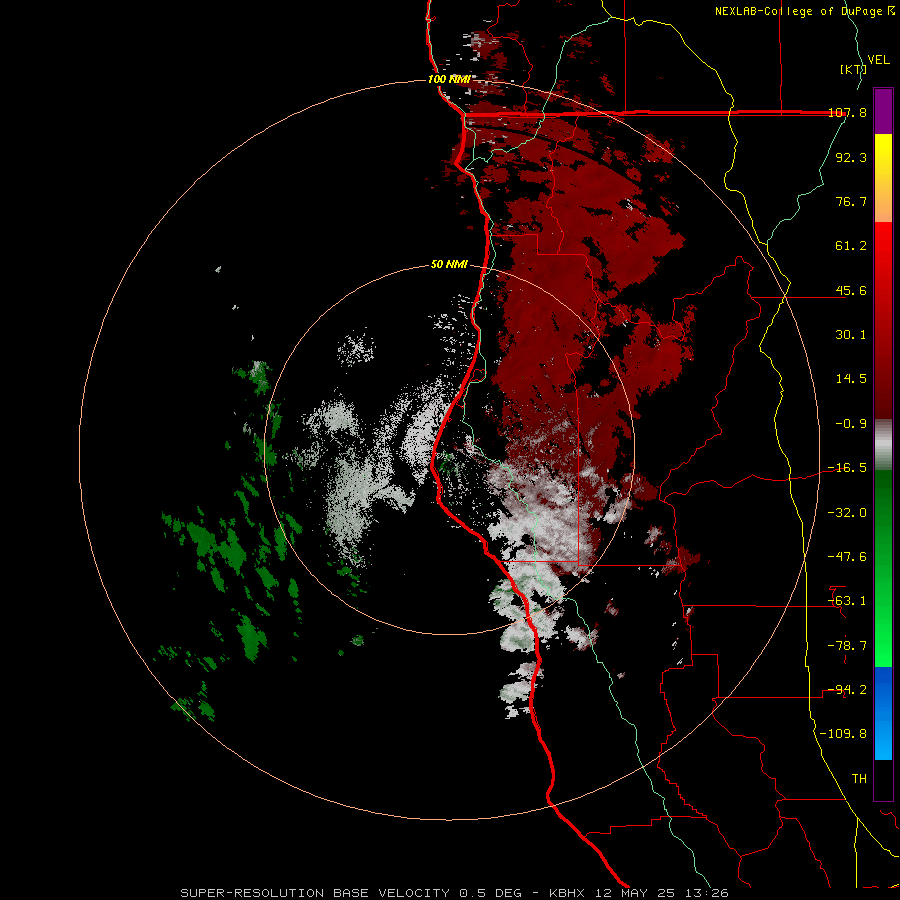The image size is (900, 900).
Task: Select the -16.5 scale value
Action: [x=847, y=468]
